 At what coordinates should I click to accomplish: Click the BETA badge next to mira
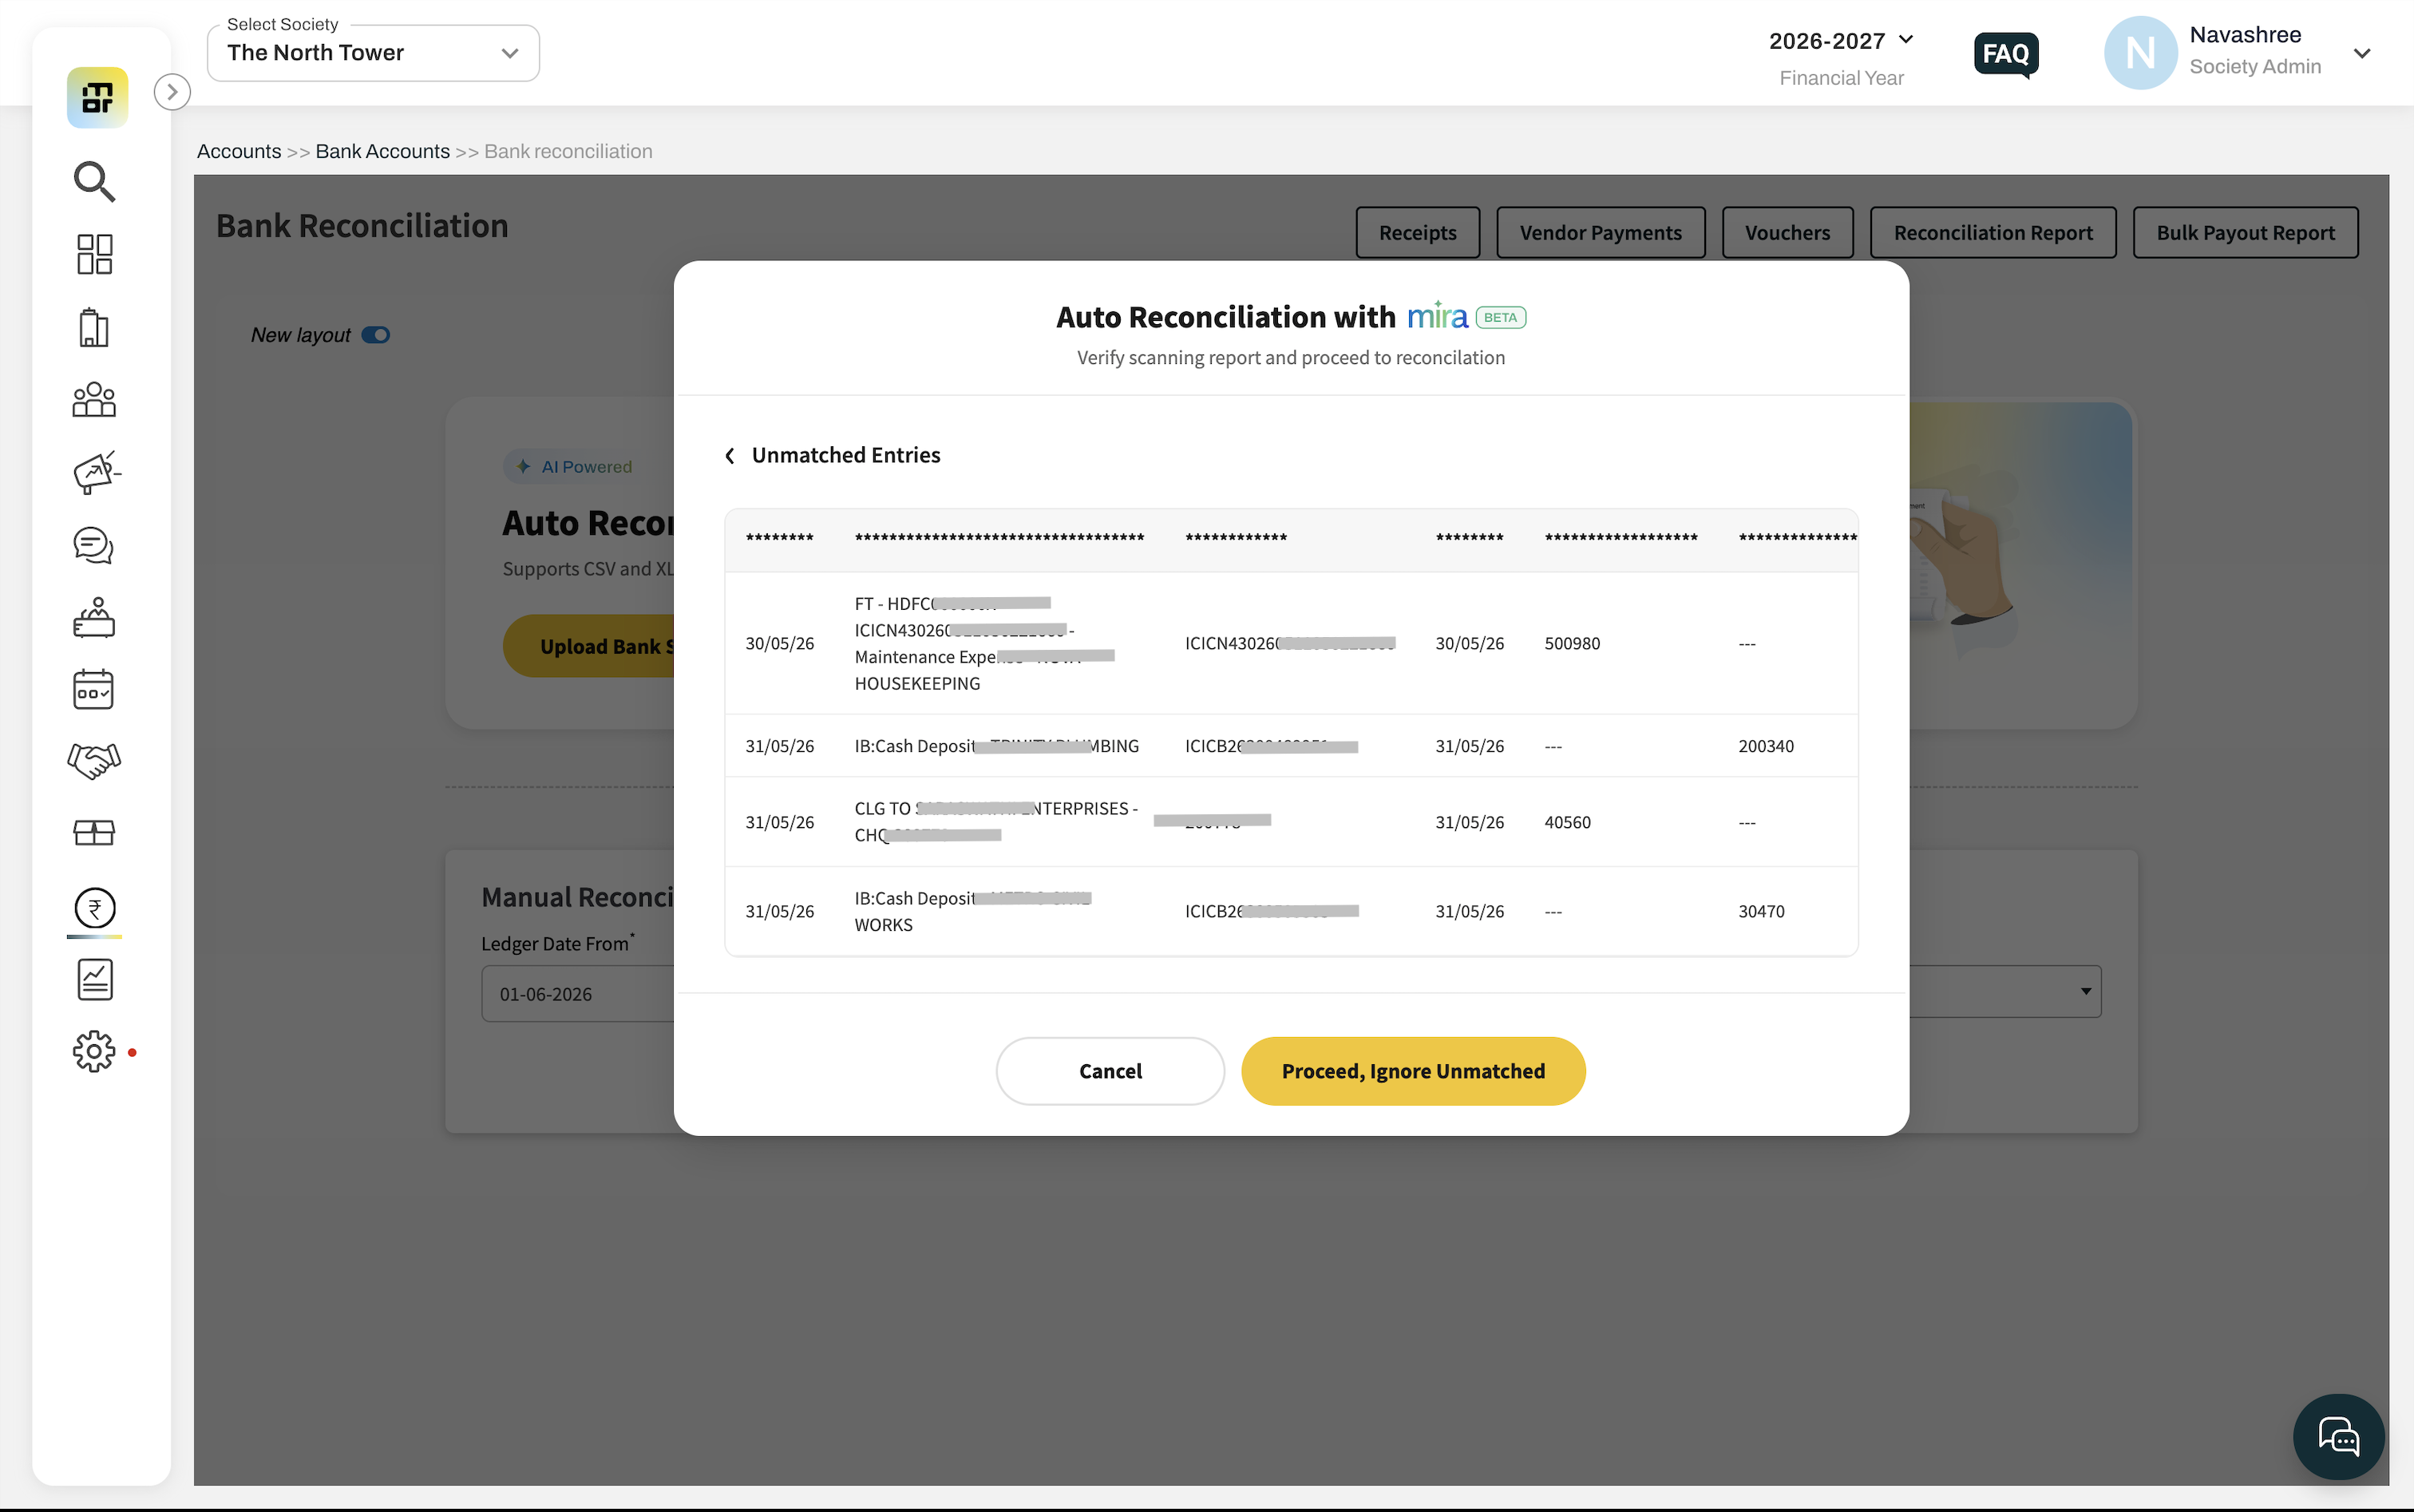click(1500, 318)
